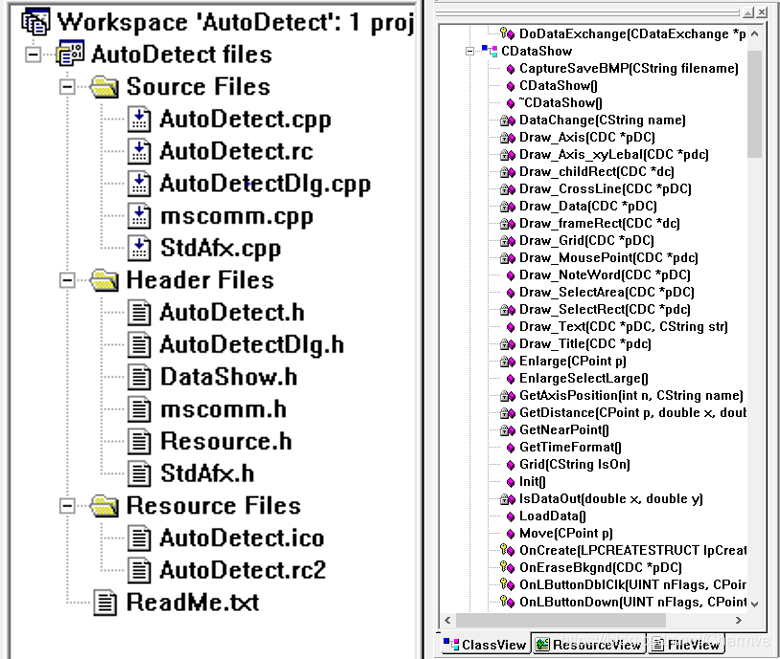Click the CaptureSaveBMP method icon
This screenshot has width=780, height=659.
click(x=510, y=69)
